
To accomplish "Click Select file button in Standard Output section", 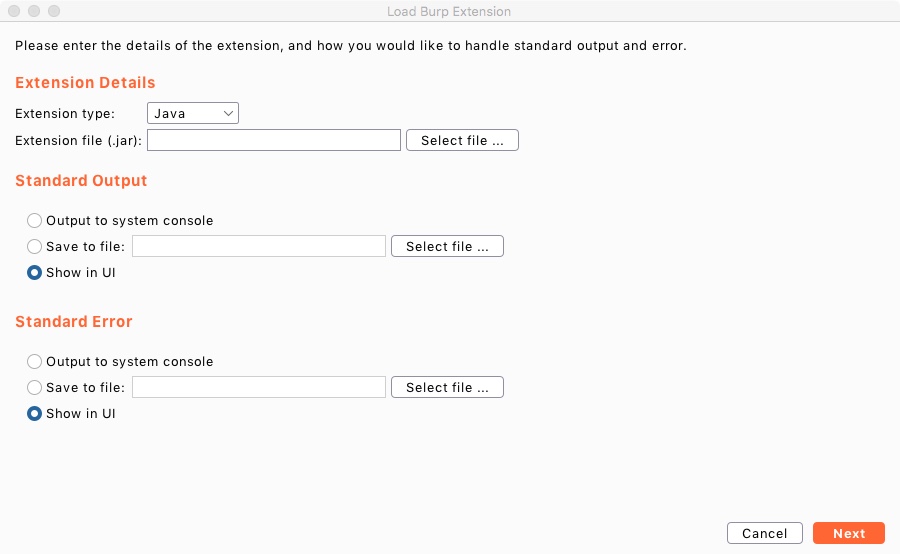I will tap(447, 246).
